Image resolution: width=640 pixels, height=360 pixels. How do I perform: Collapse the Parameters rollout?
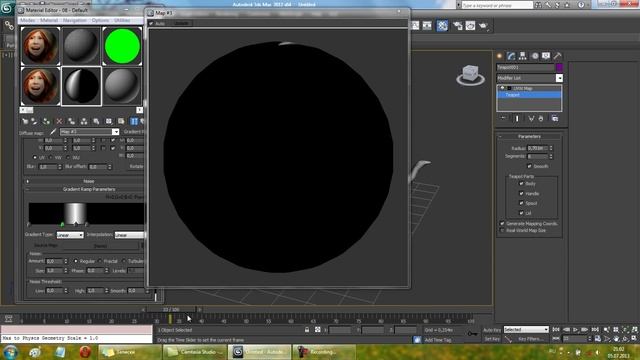pyautogui.click(x=529, y=136)
